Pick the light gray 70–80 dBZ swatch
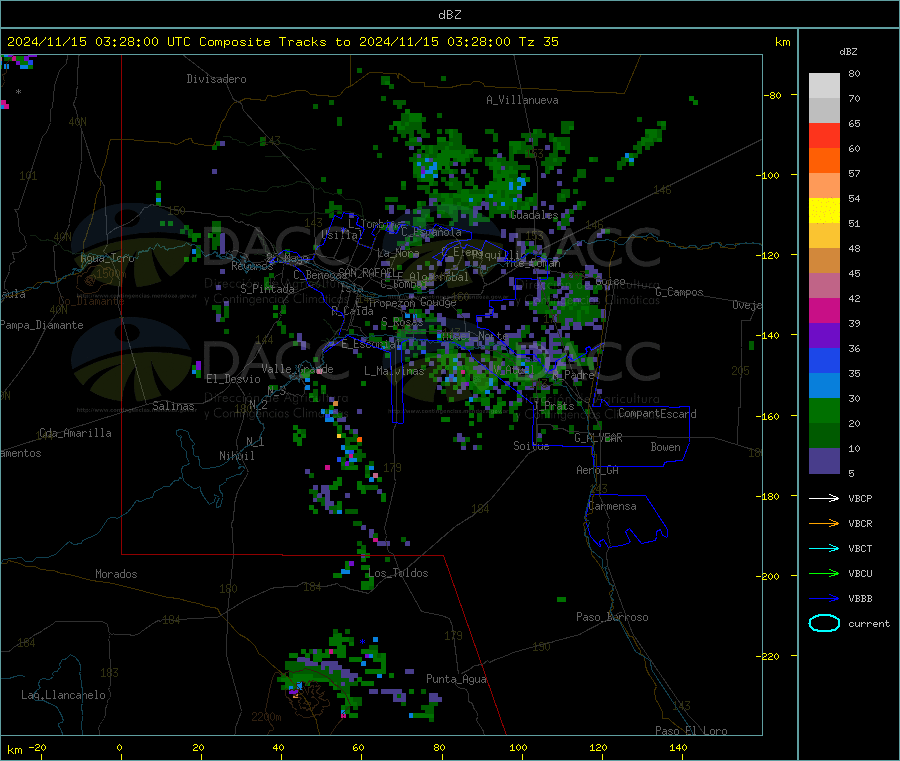This screenshot has width=900, height=761. point(824,86)
